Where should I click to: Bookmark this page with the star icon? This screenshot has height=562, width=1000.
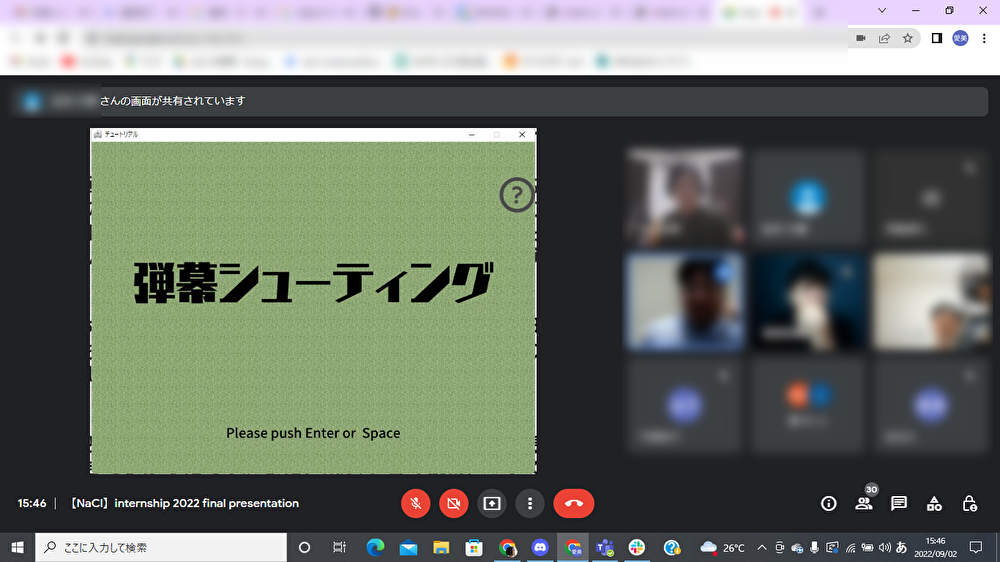click(908, 38)
